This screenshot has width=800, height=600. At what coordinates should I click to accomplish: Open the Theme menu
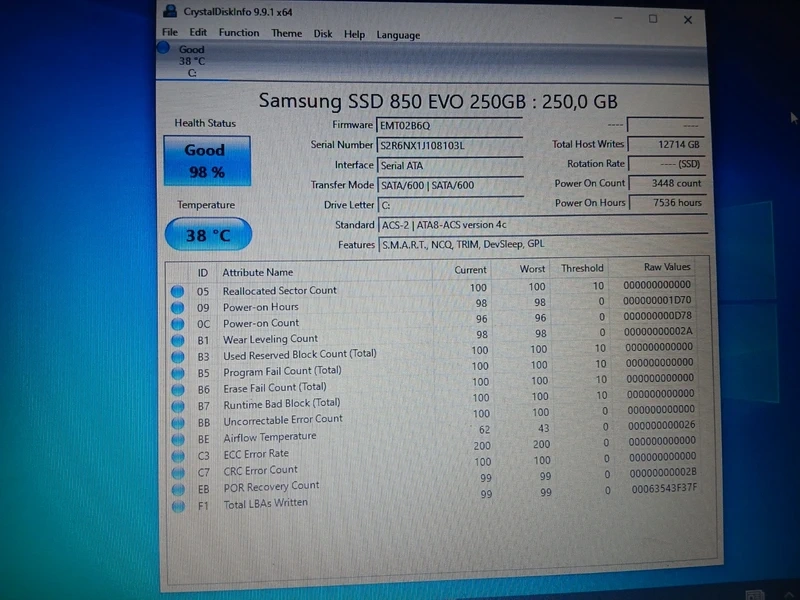(286, 34)
